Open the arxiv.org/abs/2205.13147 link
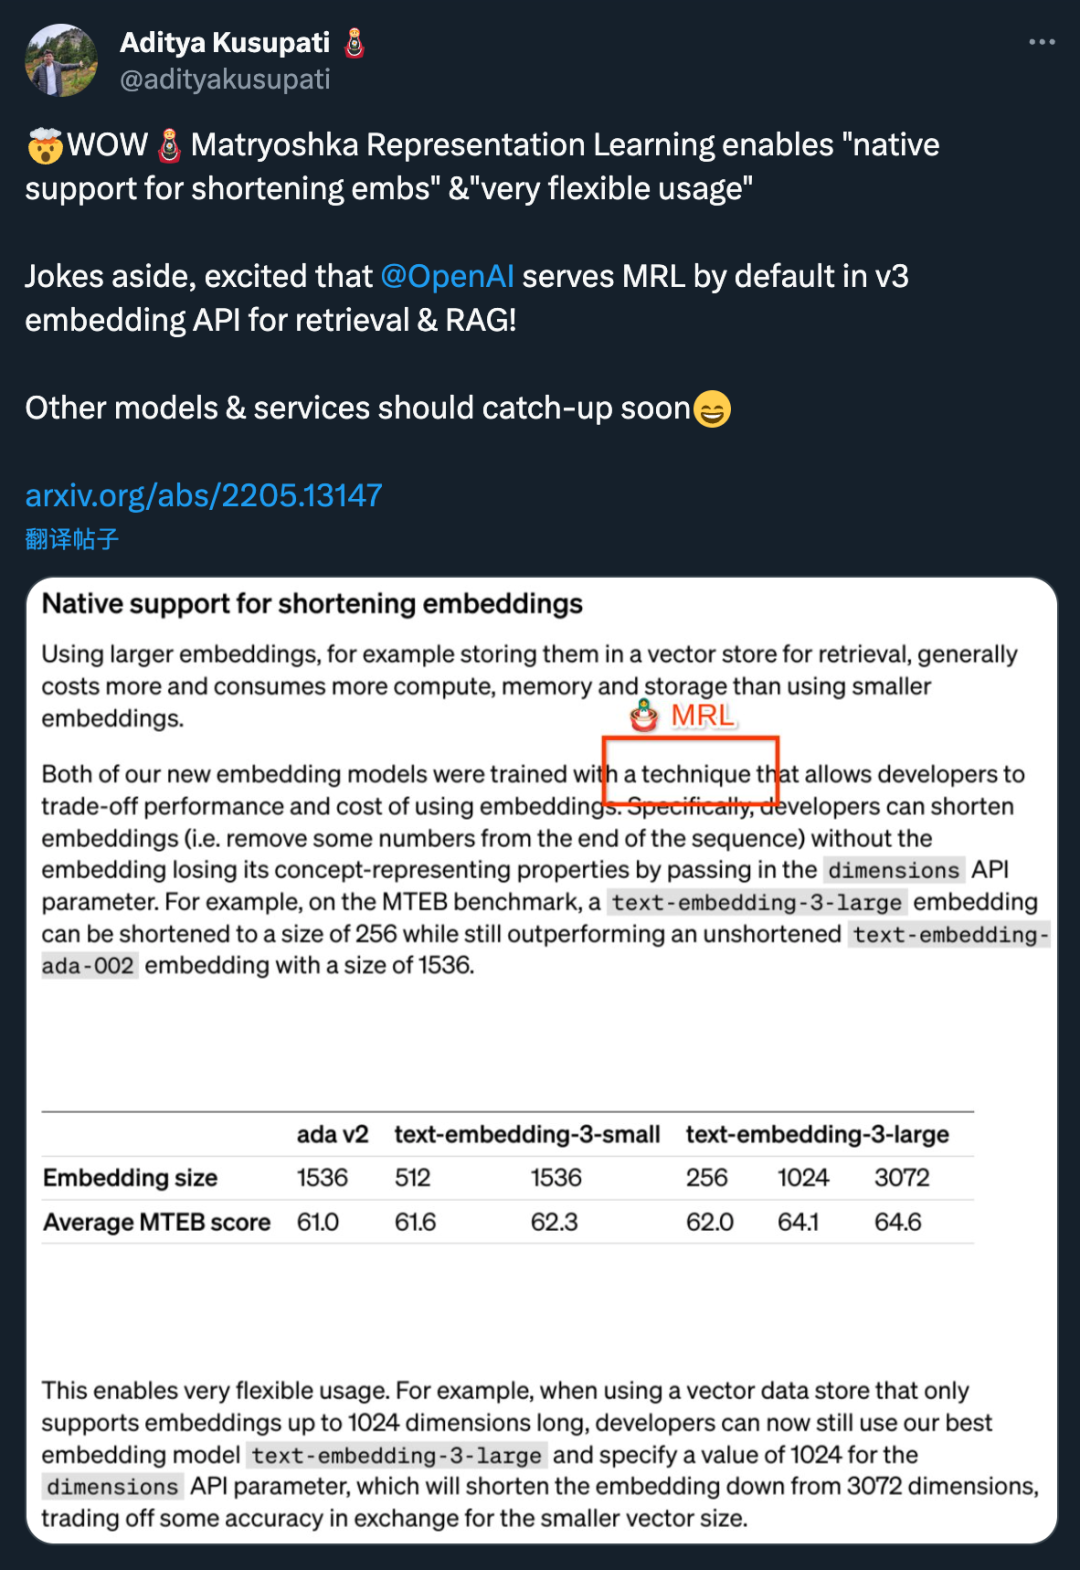The image size is (1080, 1570). click(204, 495)
